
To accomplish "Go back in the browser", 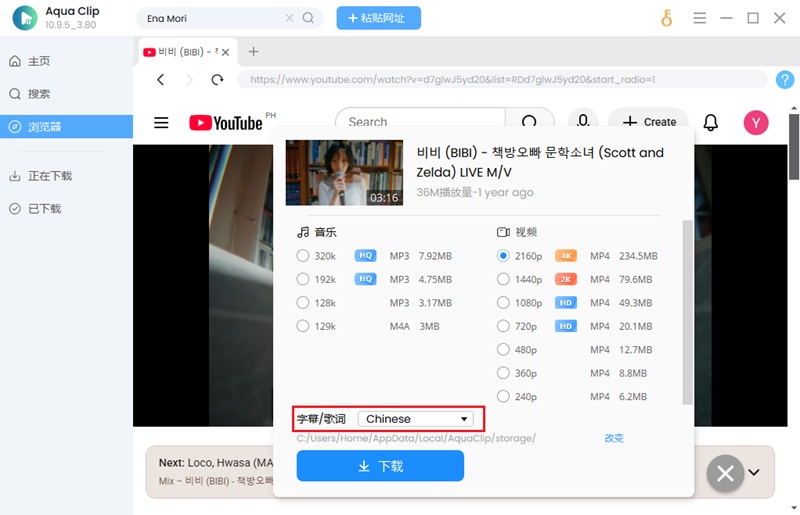I will pyautogui.click(x=161, y=80).
